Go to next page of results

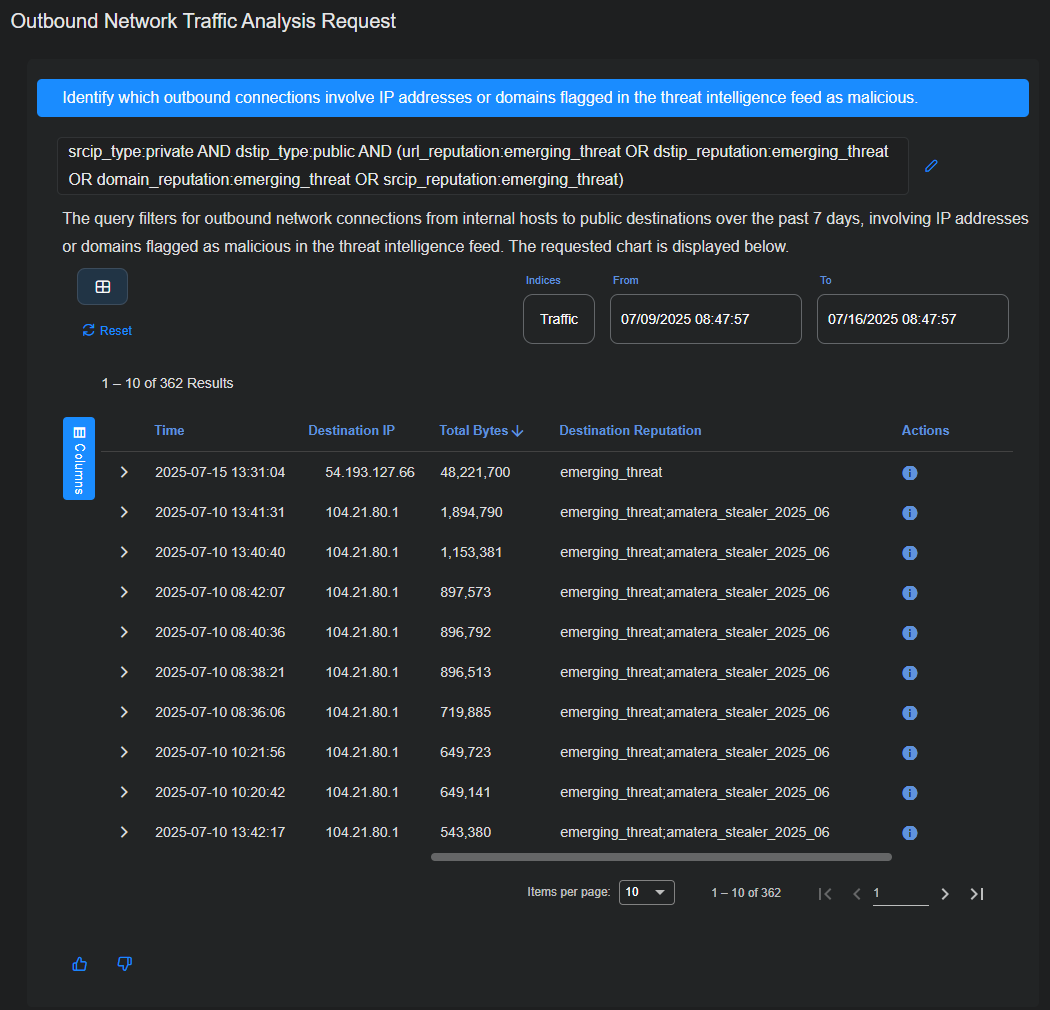(x=945, y=894)
